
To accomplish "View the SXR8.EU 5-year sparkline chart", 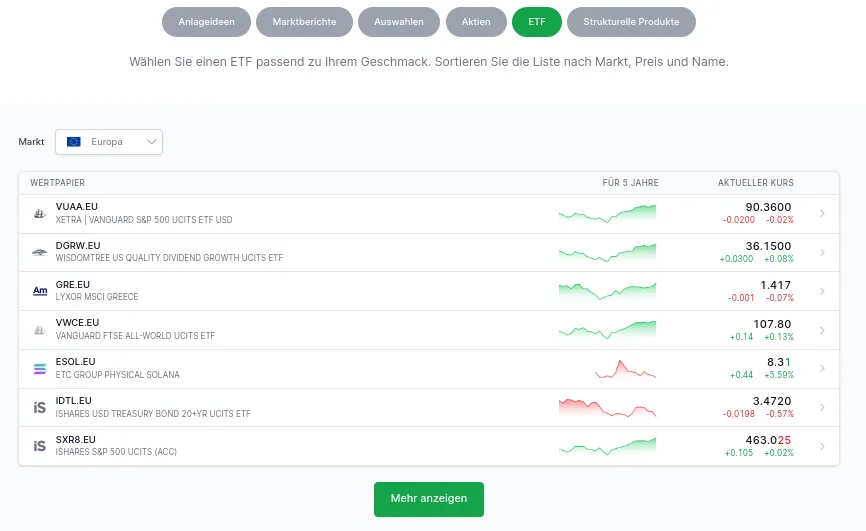I will [x=608, y=446].
